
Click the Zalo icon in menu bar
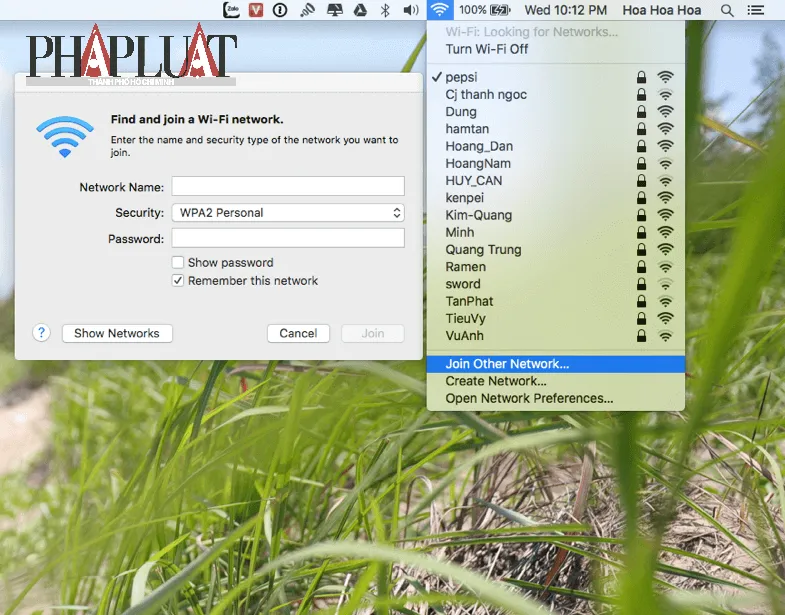click(232, 10)
